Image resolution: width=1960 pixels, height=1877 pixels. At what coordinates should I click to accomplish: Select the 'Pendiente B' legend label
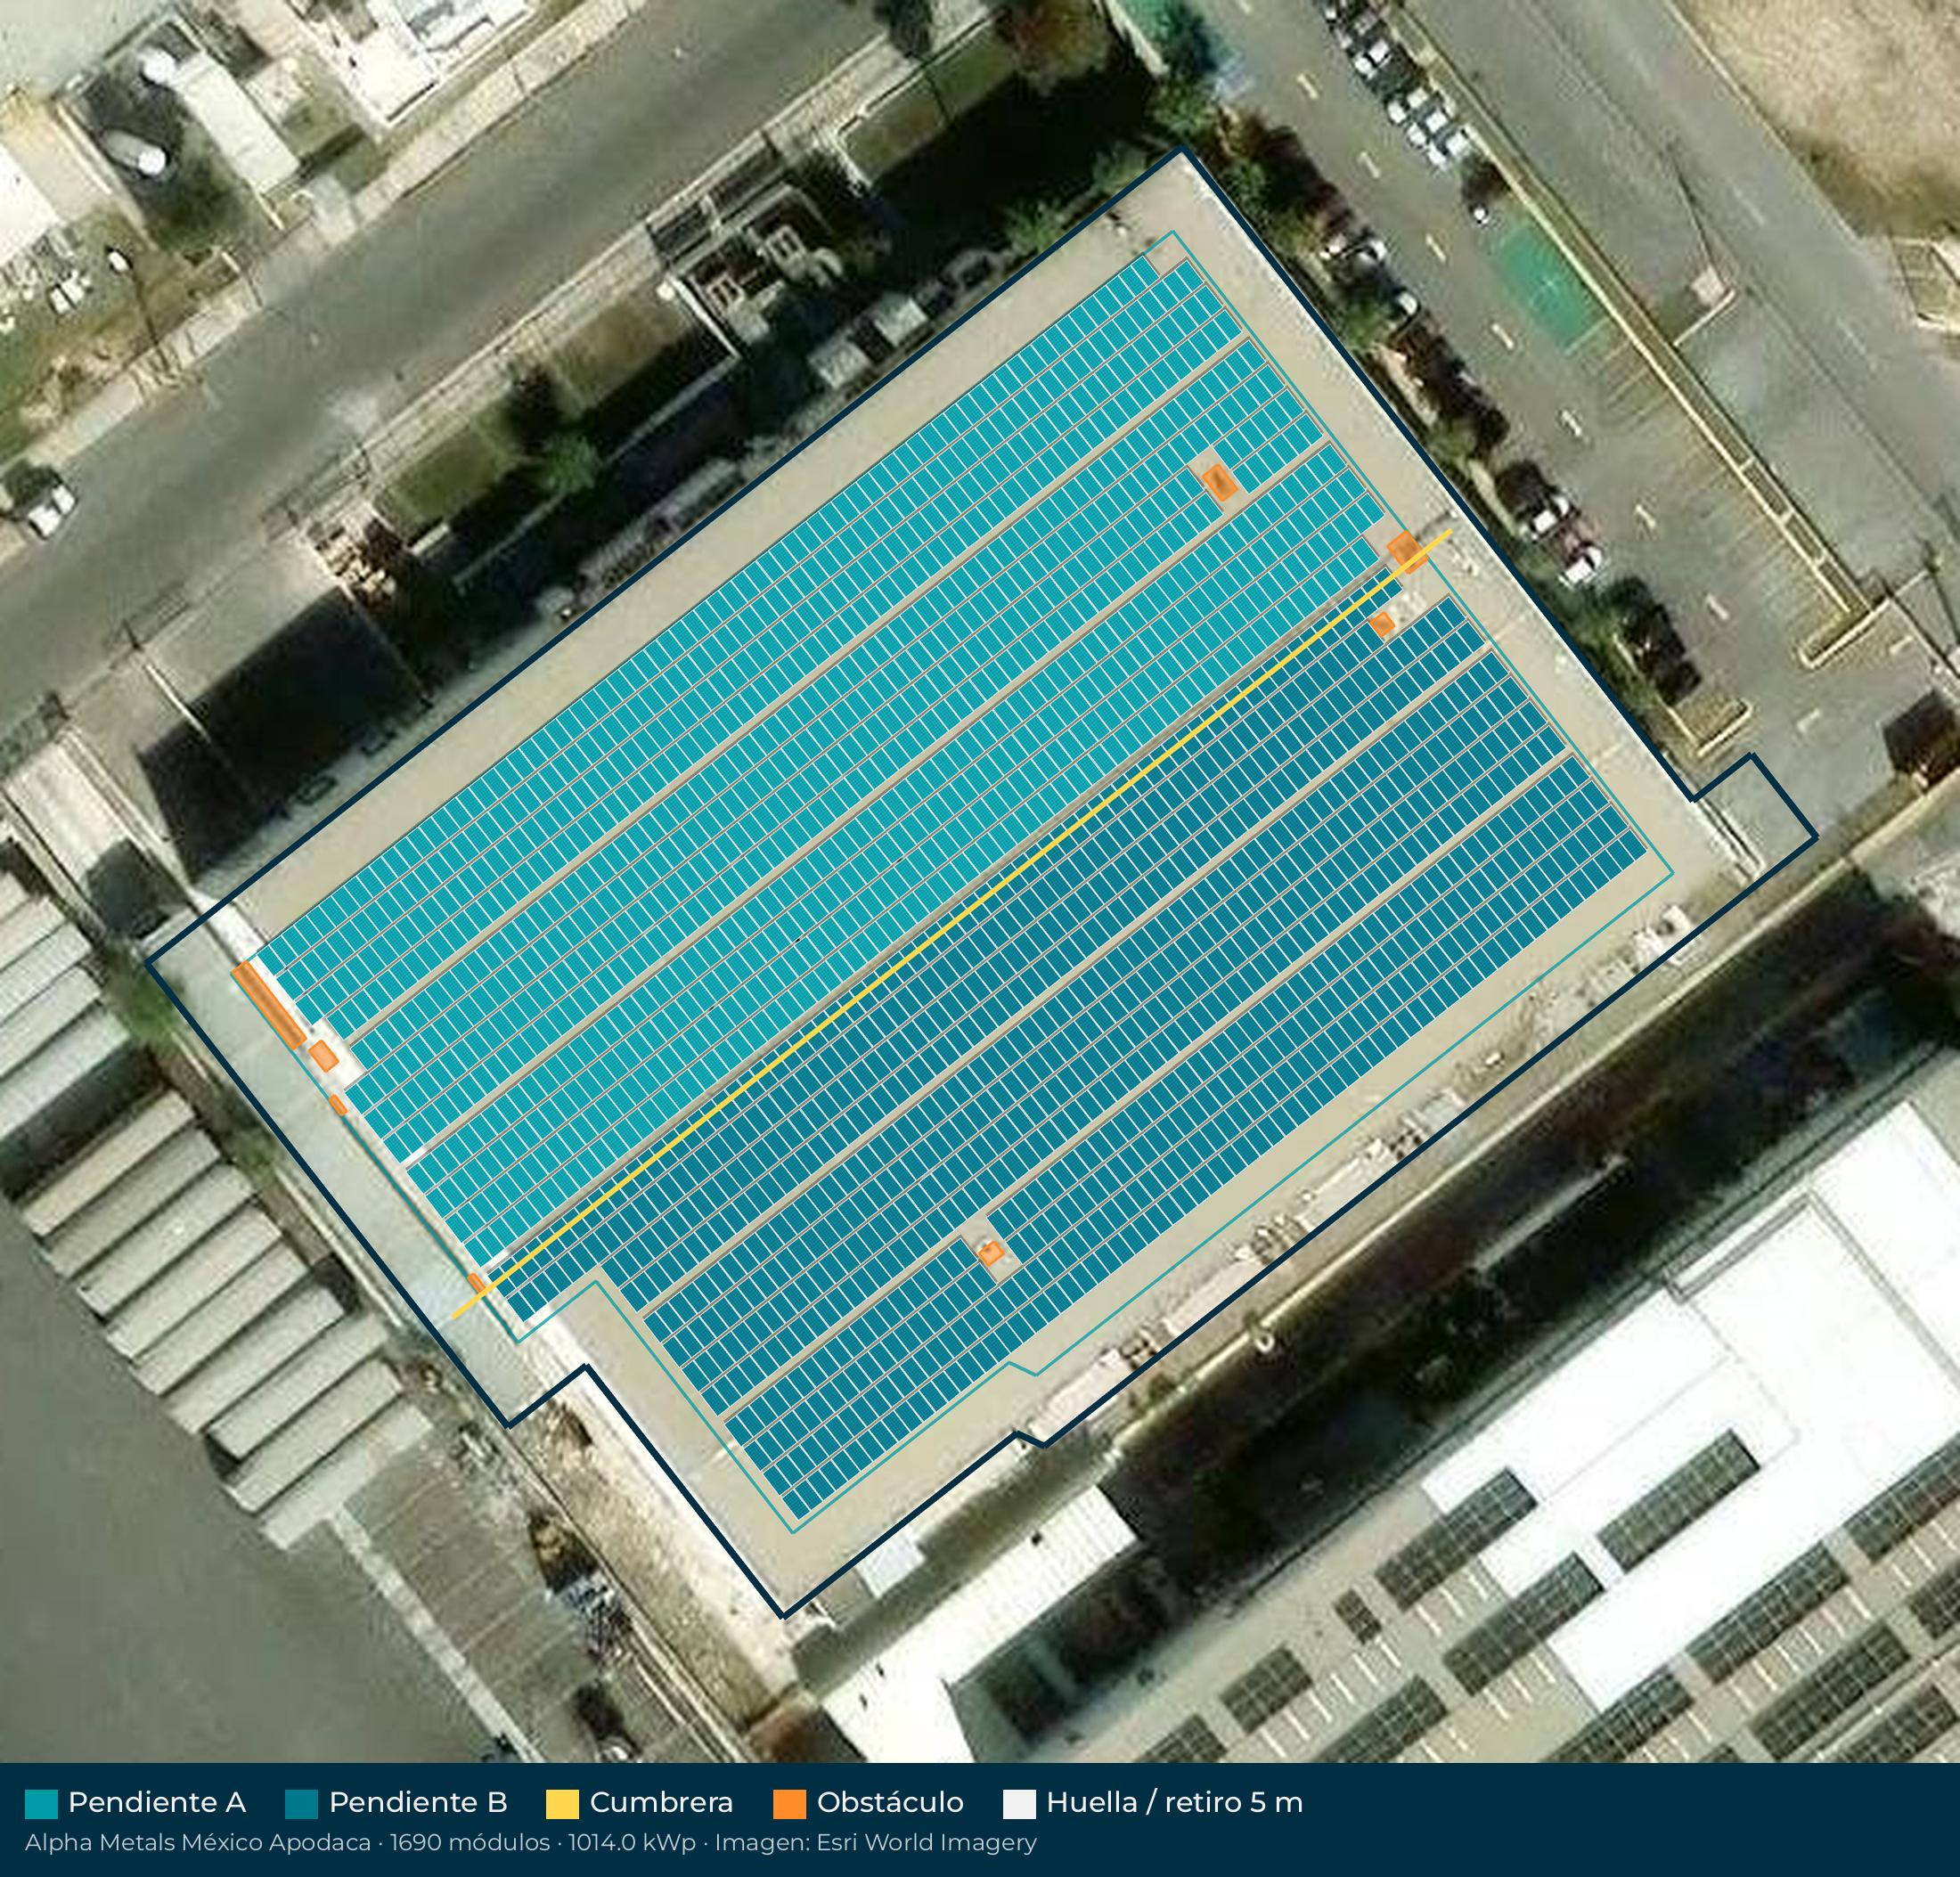(418, 1802)
